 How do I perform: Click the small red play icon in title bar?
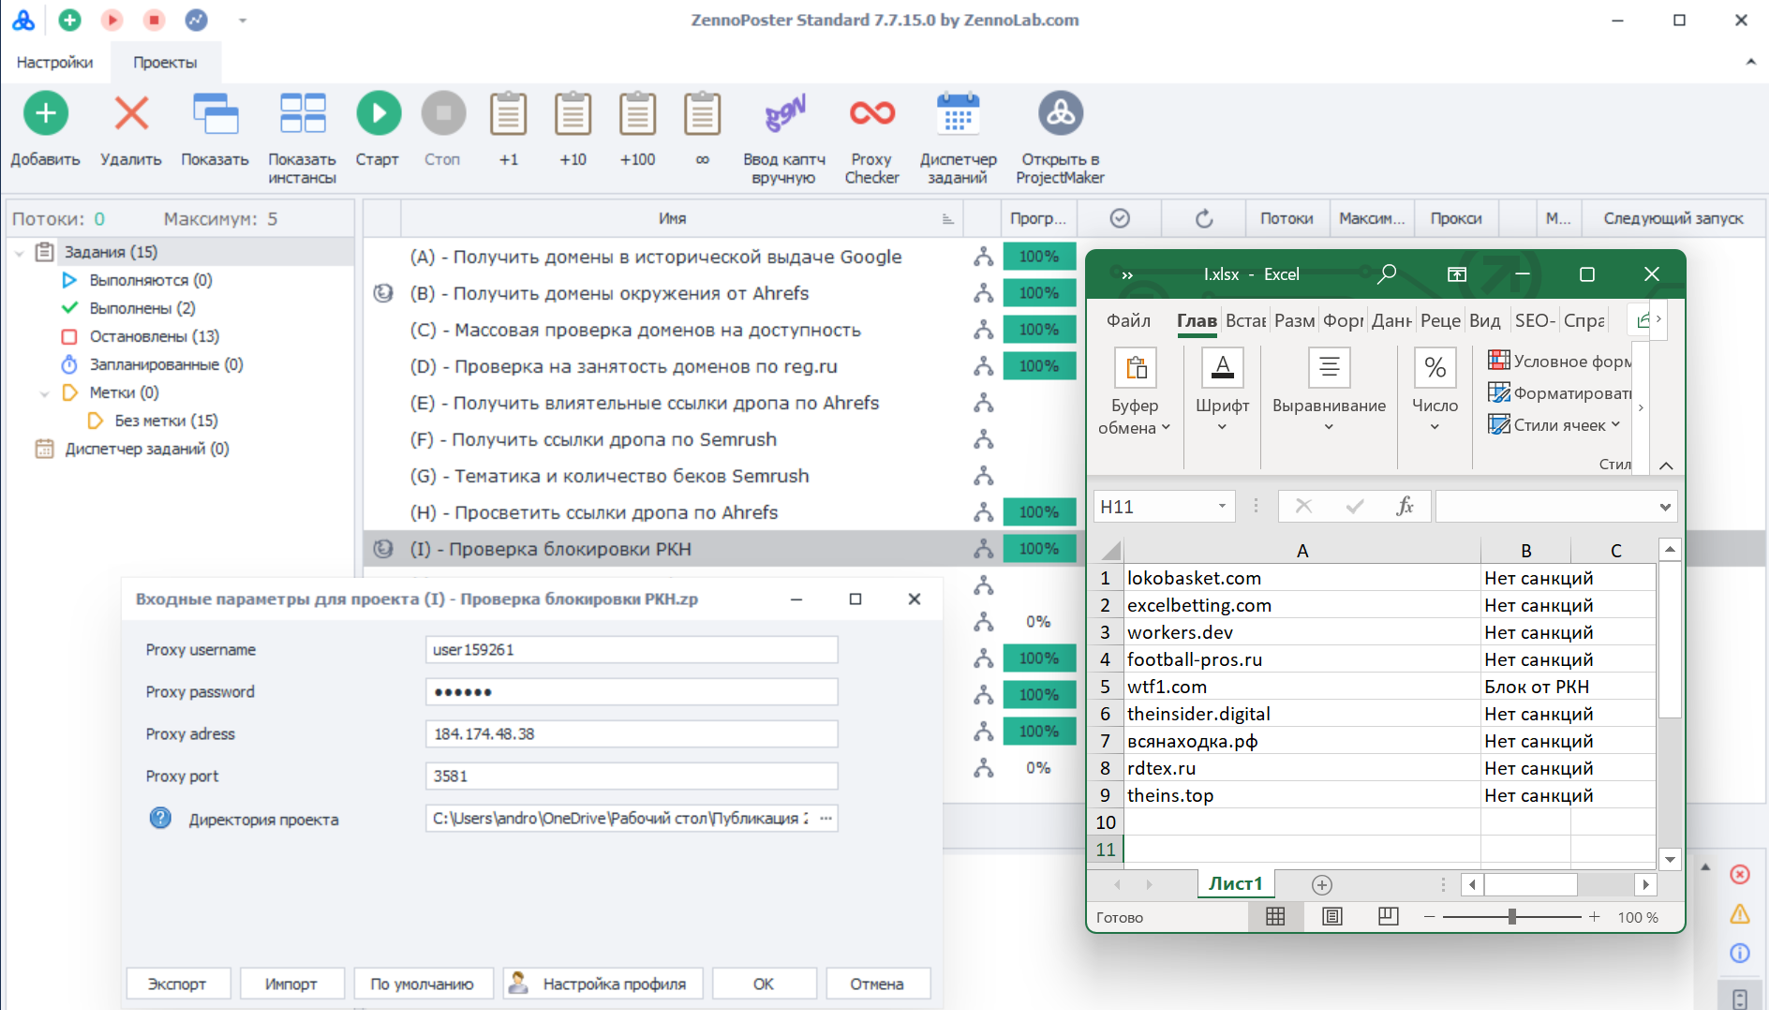pyautogui.click(x=112, y=20)
